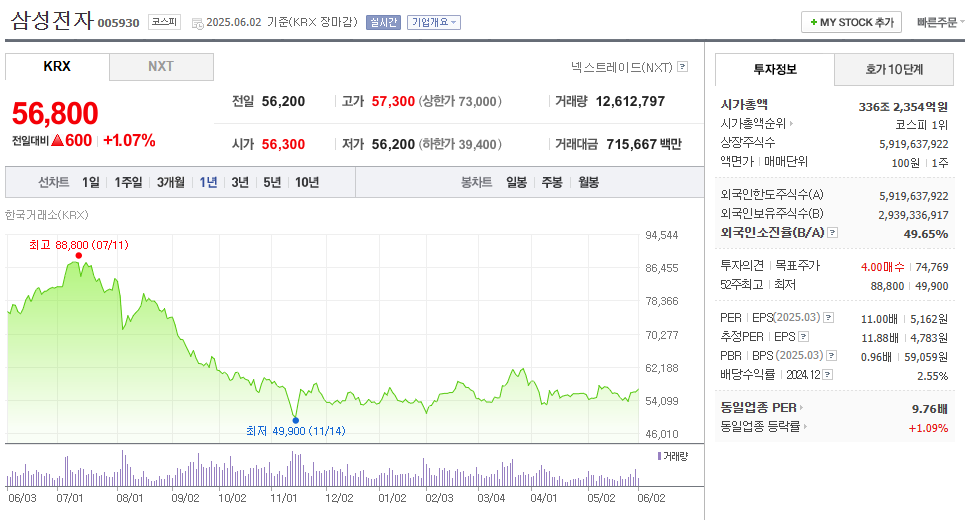Click MY STOCK 추가 button
This screenshot has width=978, height=520.
click(851, 22)
